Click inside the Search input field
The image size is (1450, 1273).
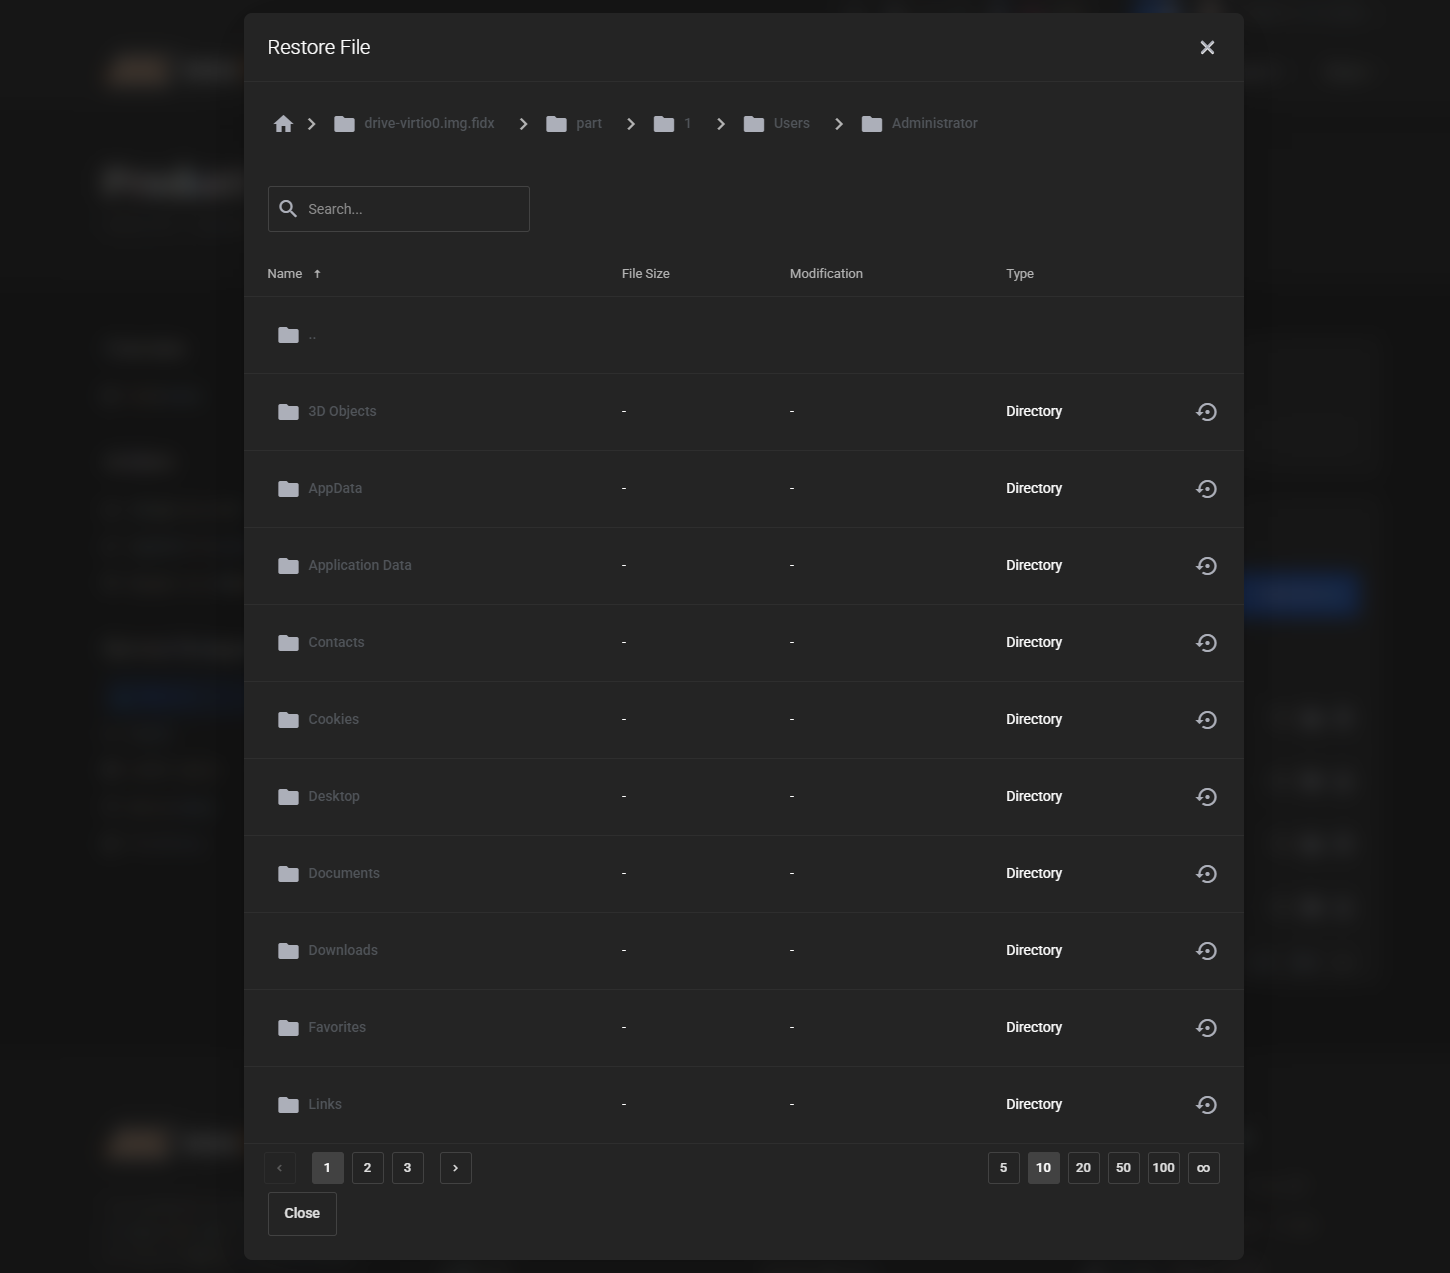click(x=410, y=208)
